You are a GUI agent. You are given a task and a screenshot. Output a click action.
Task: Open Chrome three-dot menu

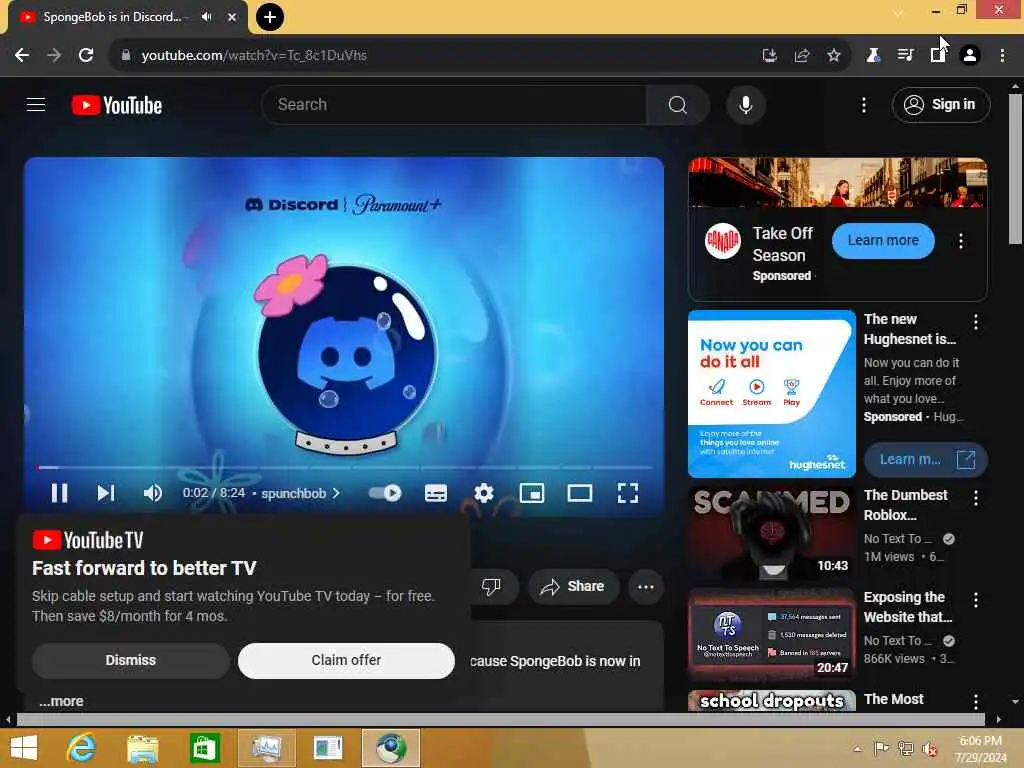[1002, 56]
